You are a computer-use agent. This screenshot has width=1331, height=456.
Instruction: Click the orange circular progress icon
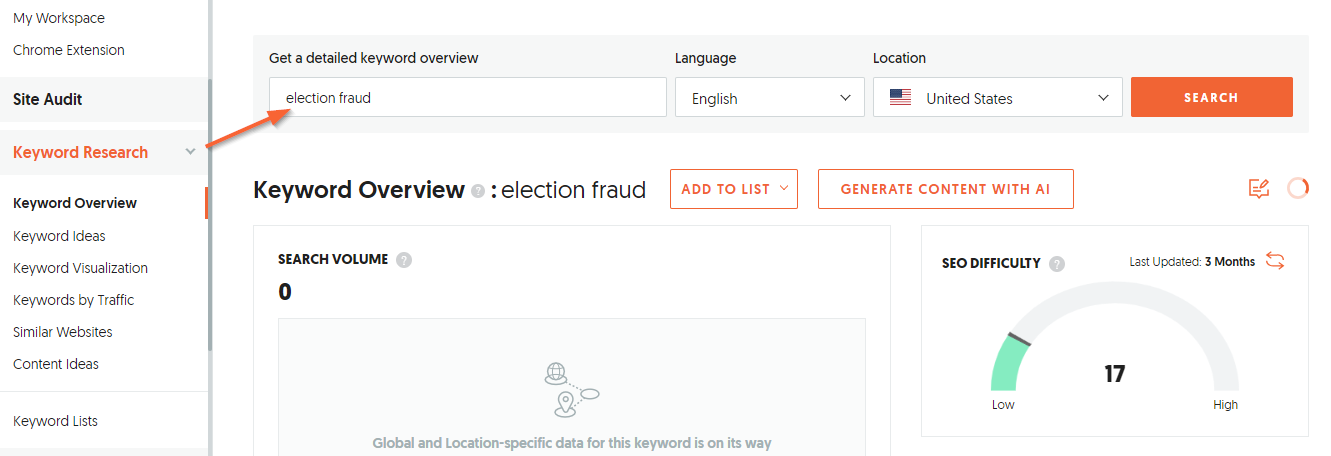click(x=1298, y=188)
